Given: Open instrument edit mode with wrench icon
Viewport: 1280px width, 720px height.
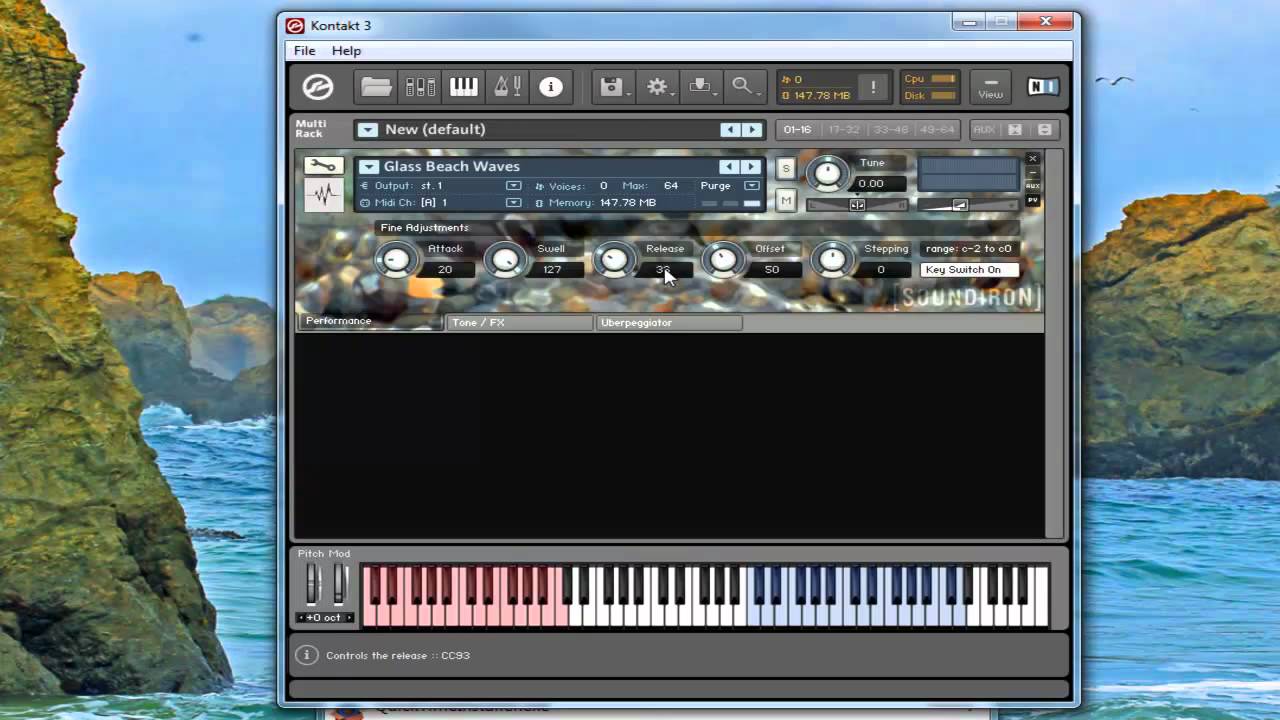Looking at the screenshot, I should [323, 166].
